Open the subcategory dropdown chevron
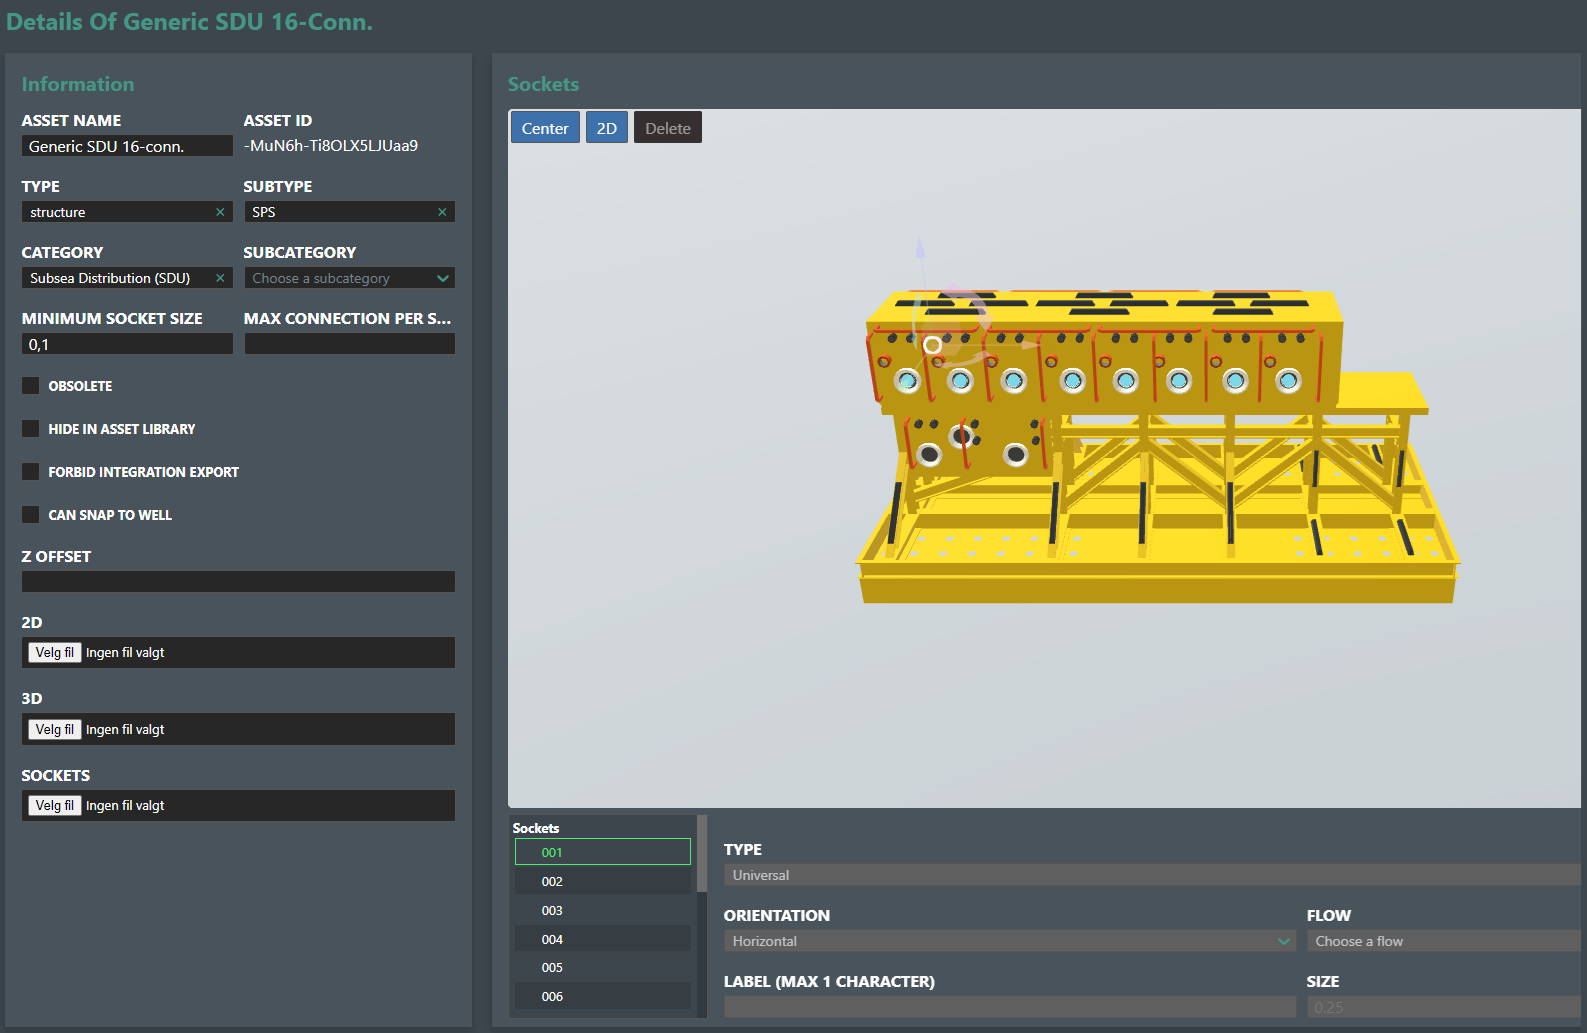 point(443,278)
